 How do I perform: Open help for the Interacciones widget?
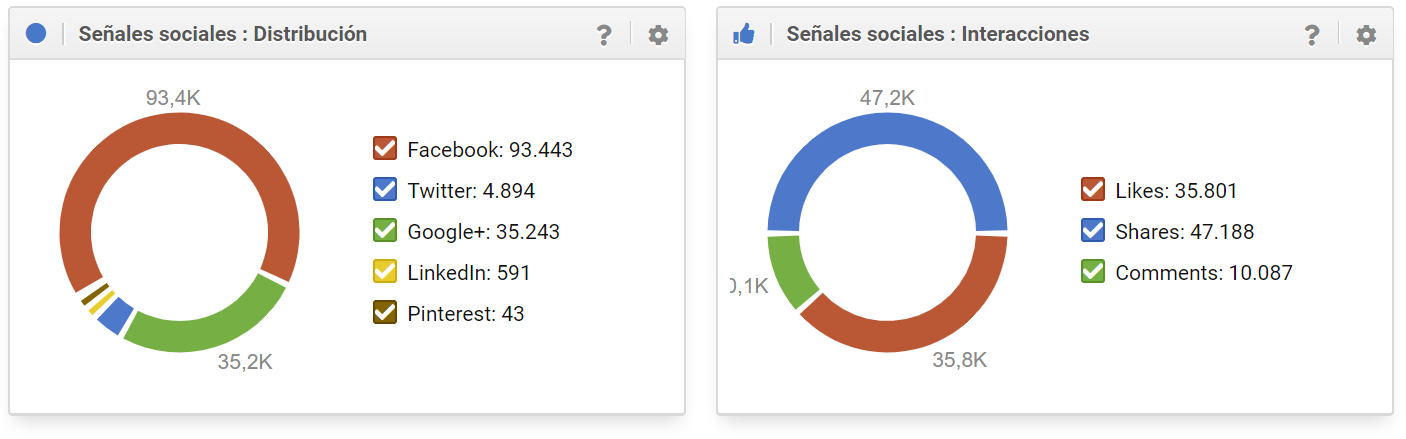coord(1312,35)
